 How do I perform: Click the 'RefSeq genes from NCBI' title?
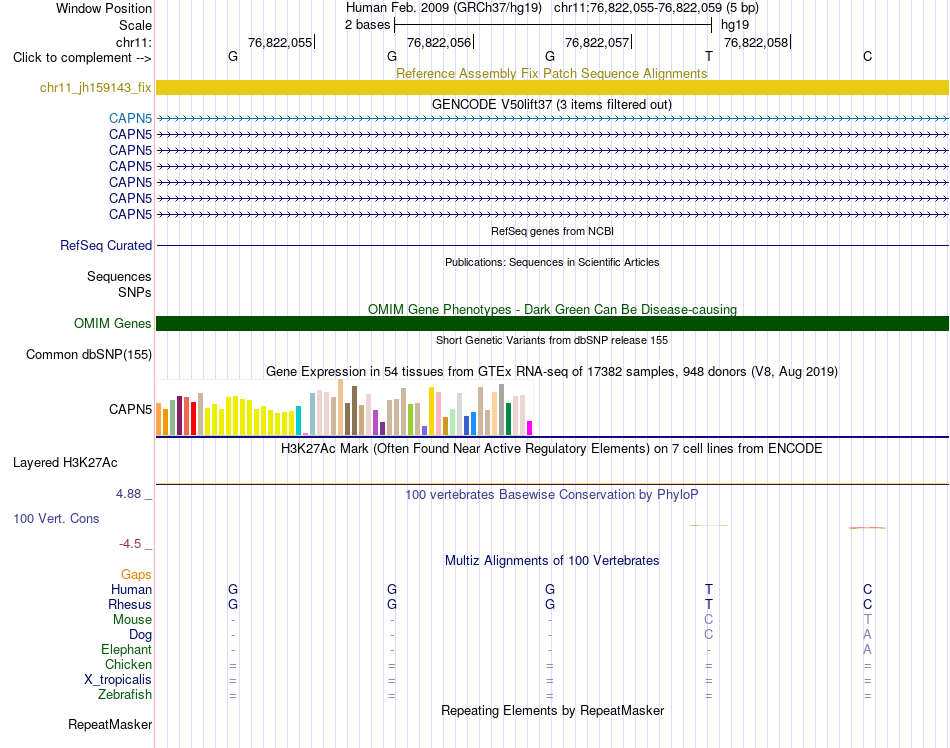[553, 231]
